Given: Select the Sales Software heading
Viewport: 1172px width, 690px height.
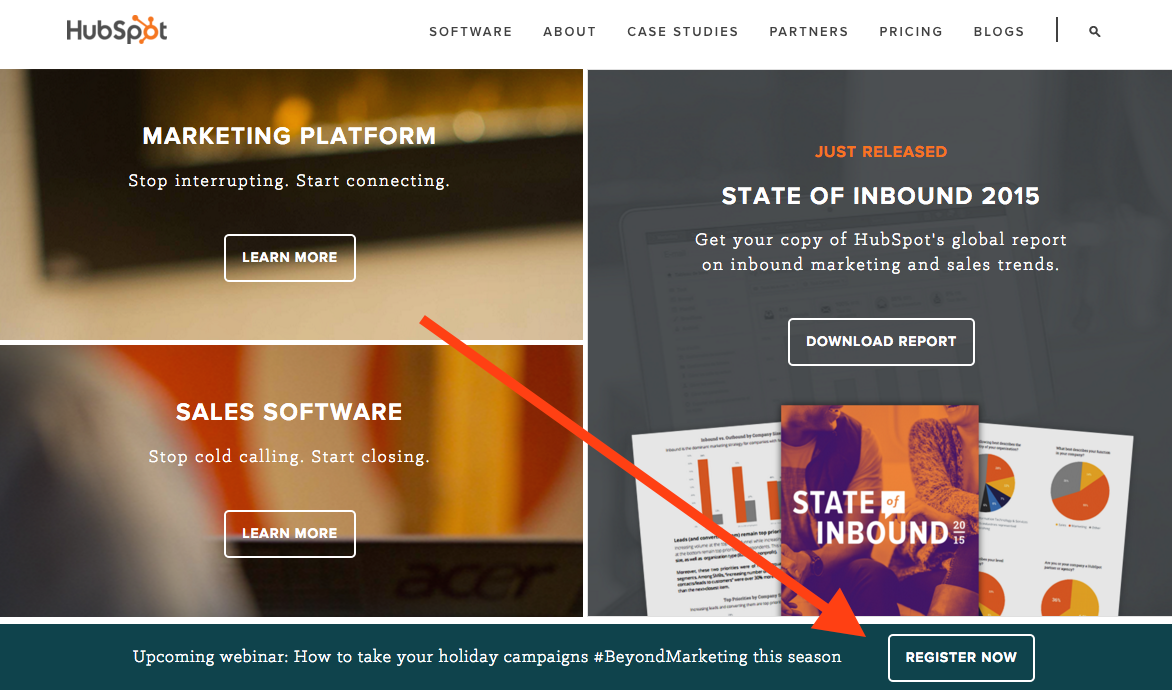Looking at the screenshot, I should pos(289,412).
